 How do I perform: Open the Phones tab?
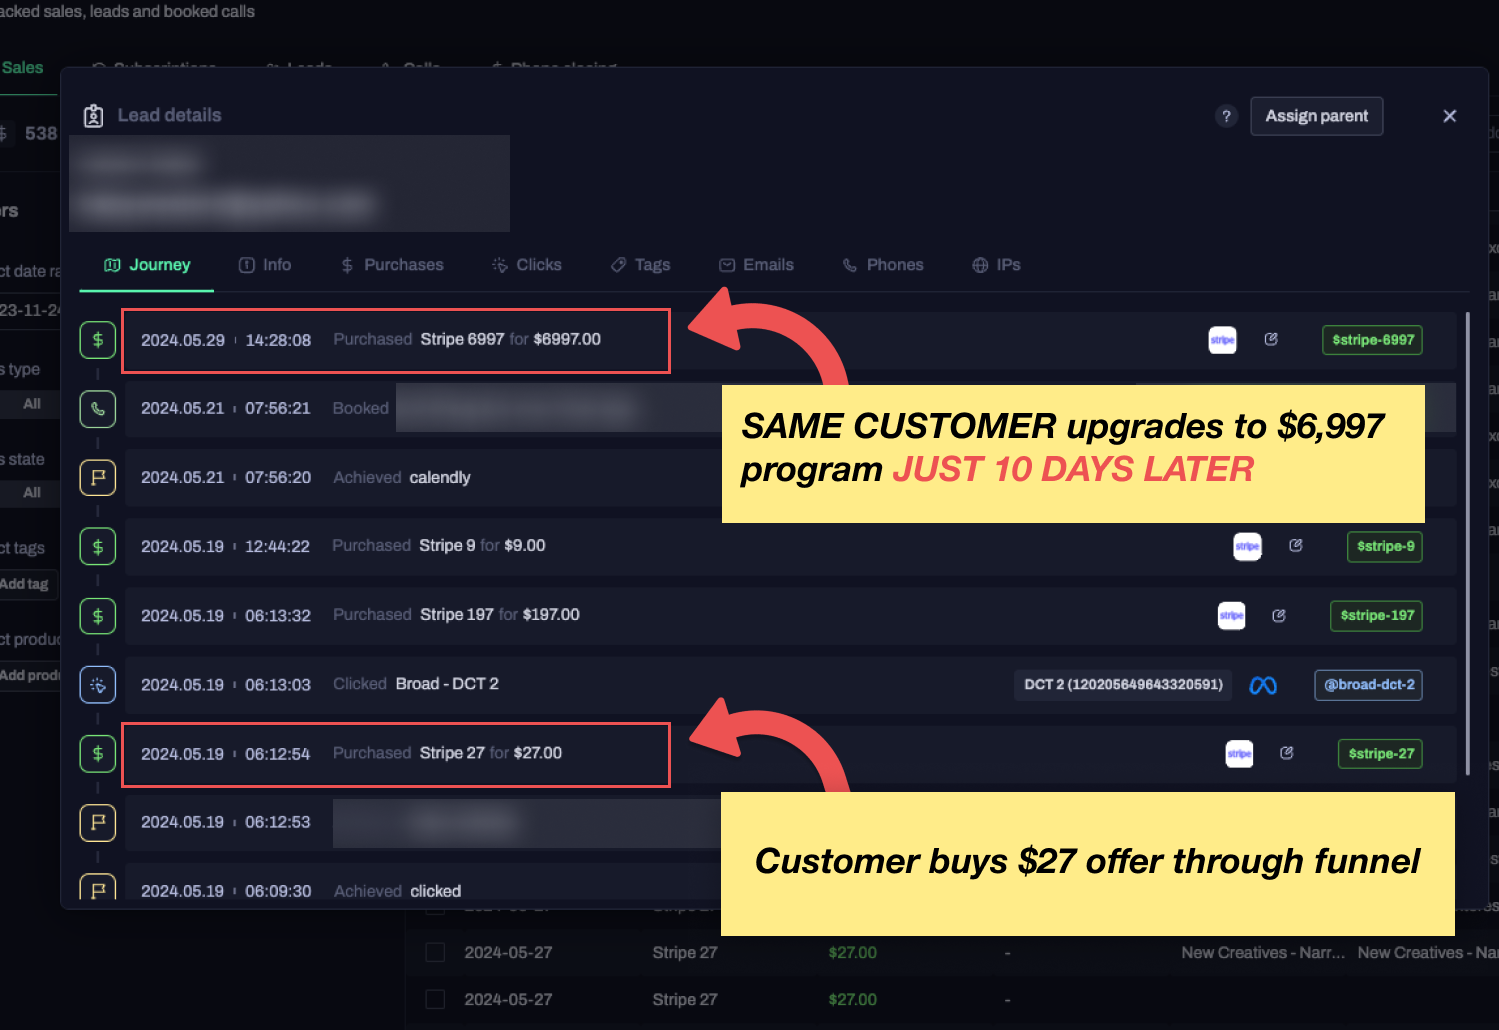coord(883,265)
